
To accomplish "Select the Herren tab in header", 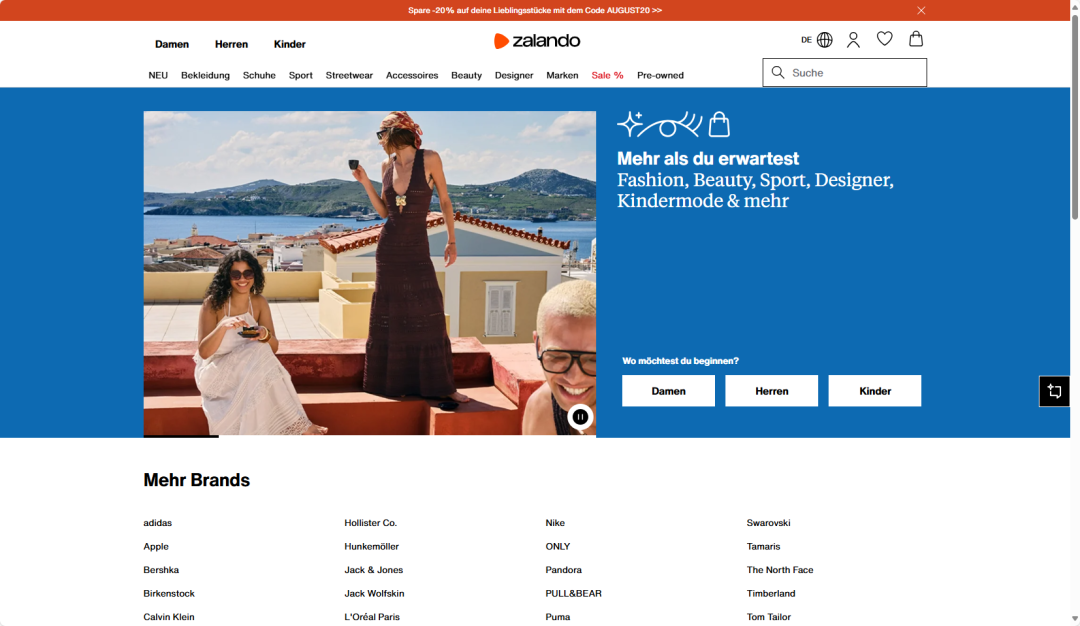I will pyautogui.click(x=231, y=44).
